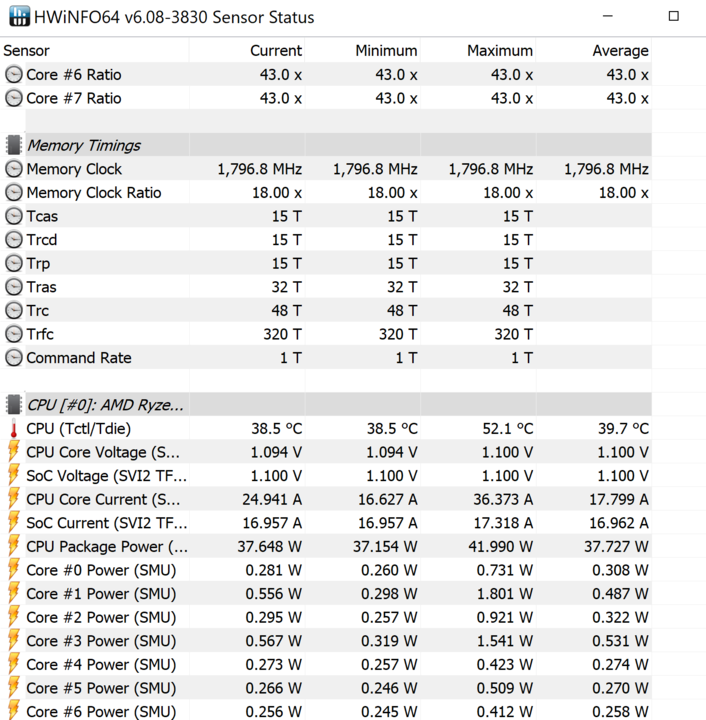Click the HWiNFO64 app icon in title bar

[x=20, y=17]
